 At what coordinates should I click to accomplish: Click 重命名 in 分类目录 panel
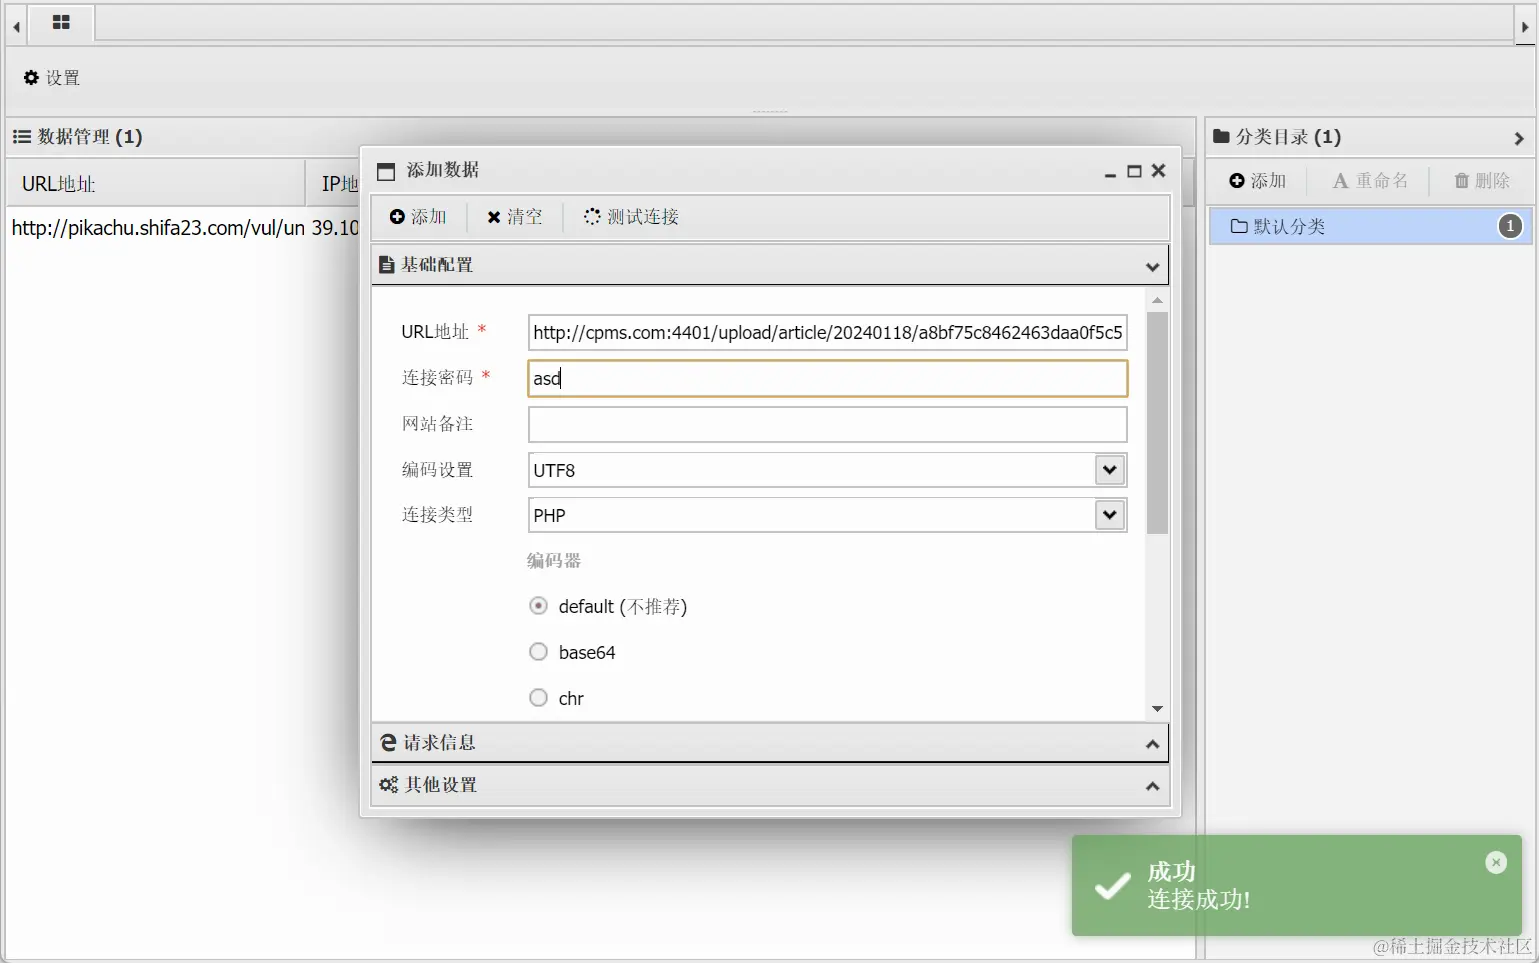pyautogui.click(x=1370, y=181)
